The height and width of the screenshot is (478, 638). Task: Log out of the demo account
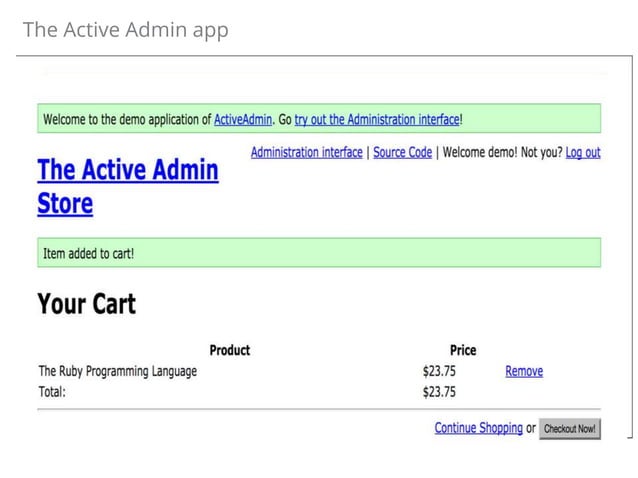coord(583,153)
